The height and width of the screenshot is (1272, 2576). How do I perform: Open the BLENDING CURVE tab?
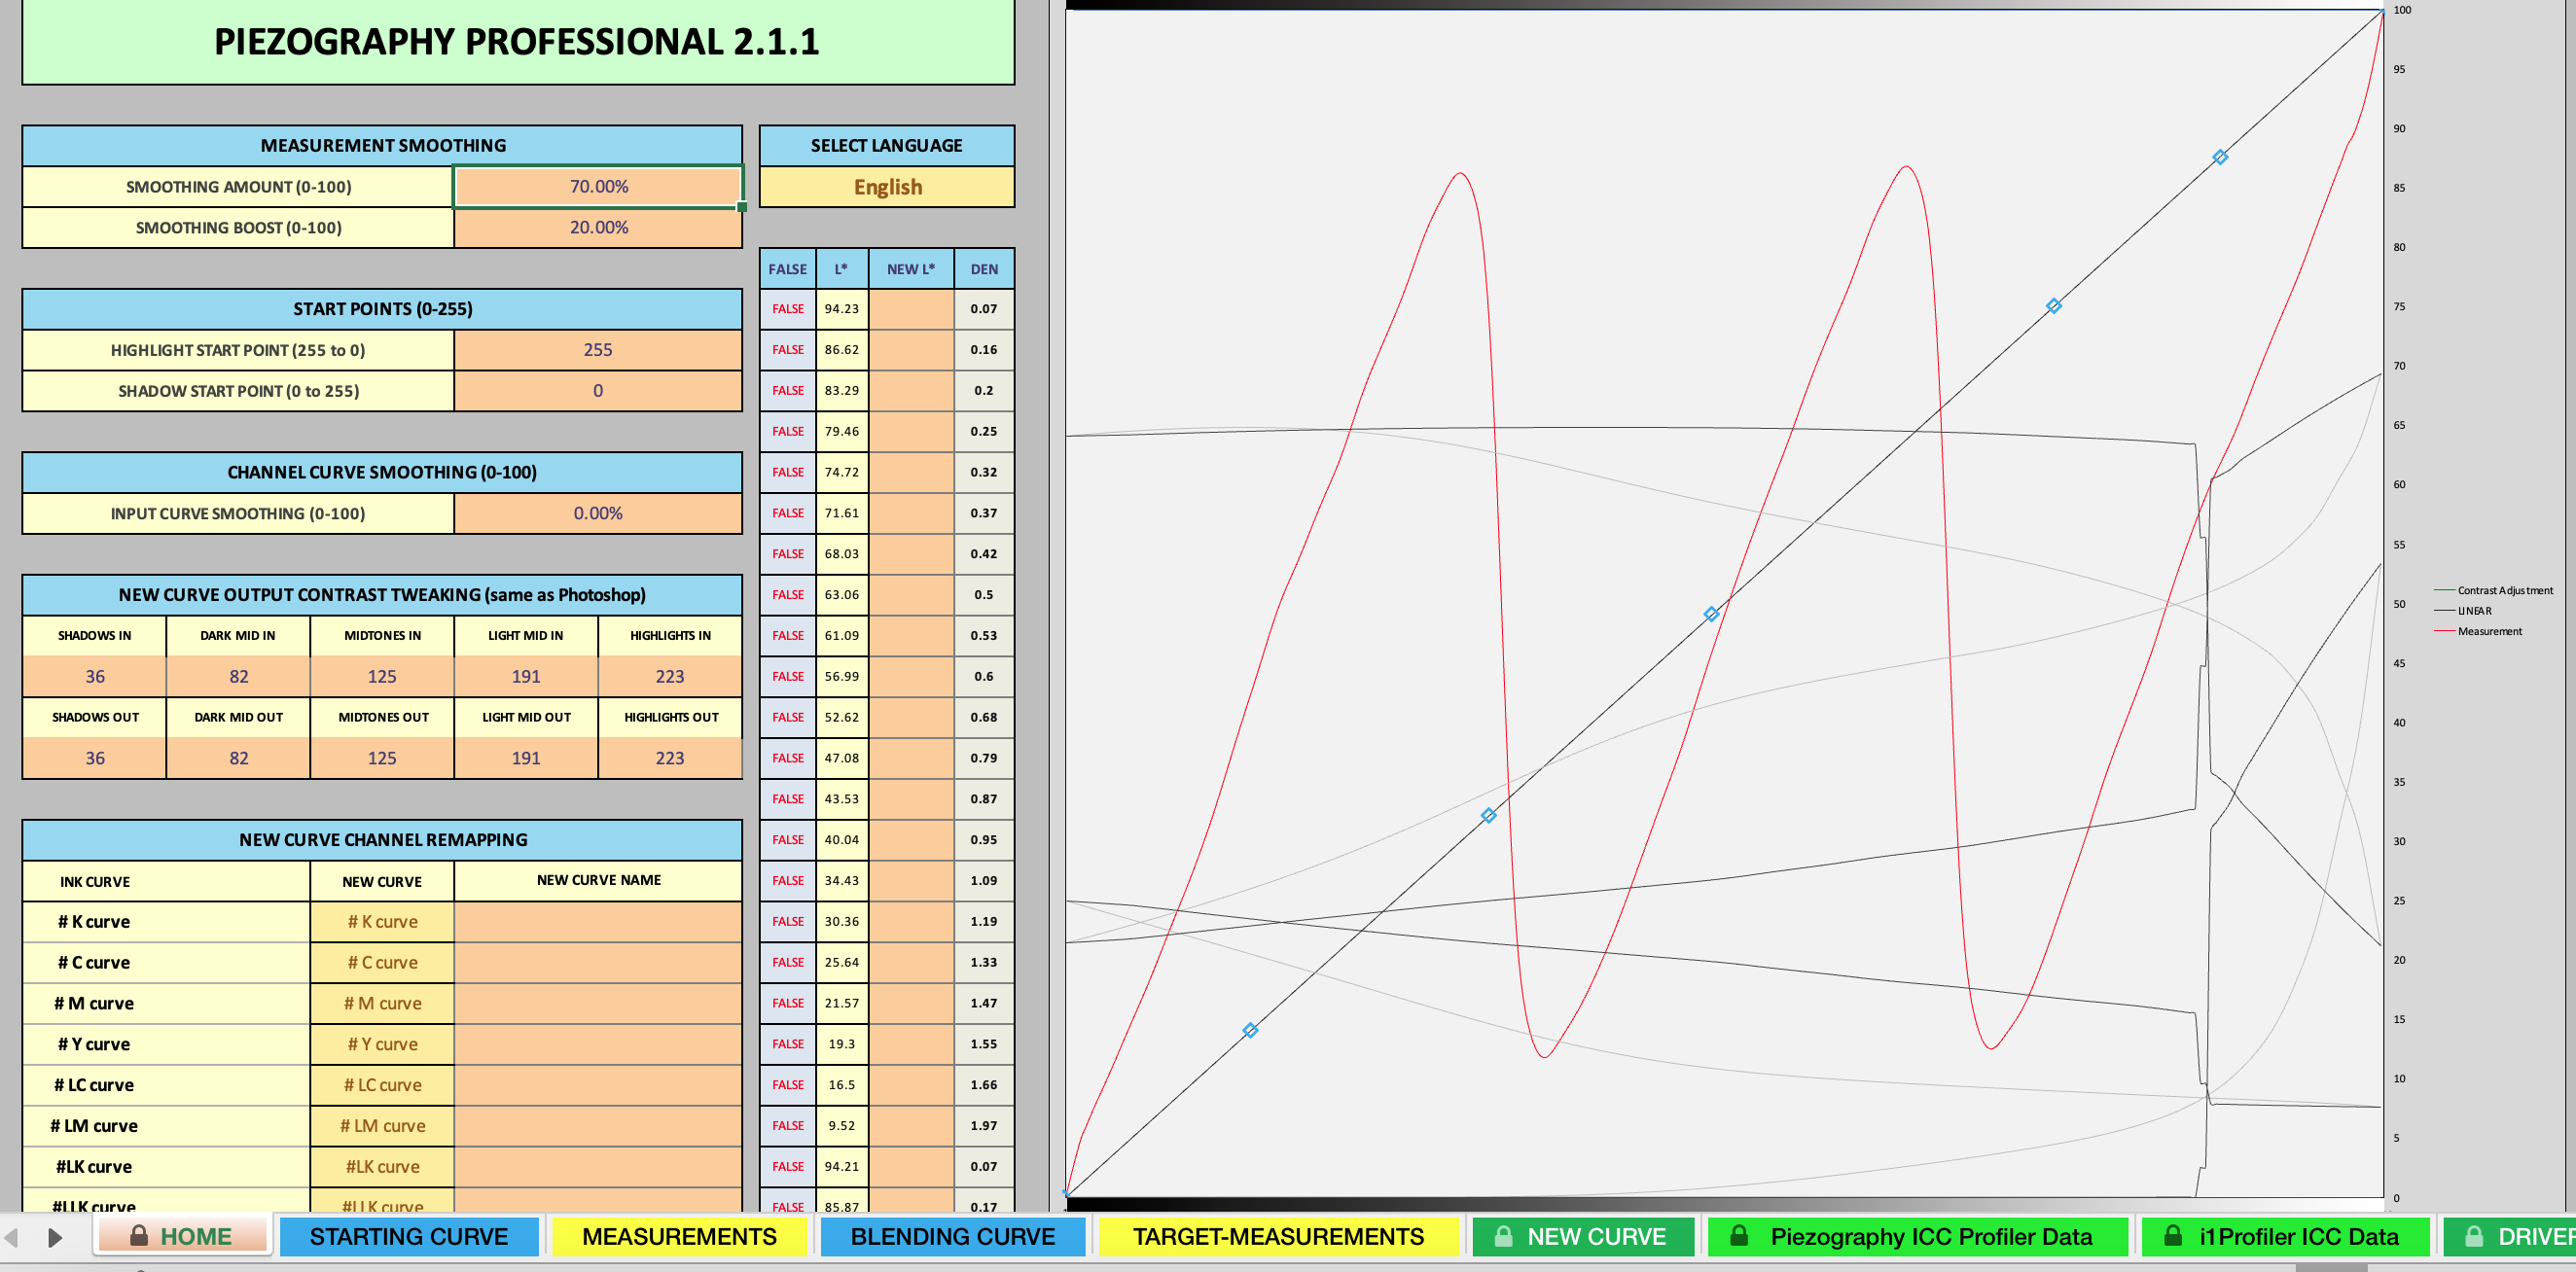pos(953,1236)
